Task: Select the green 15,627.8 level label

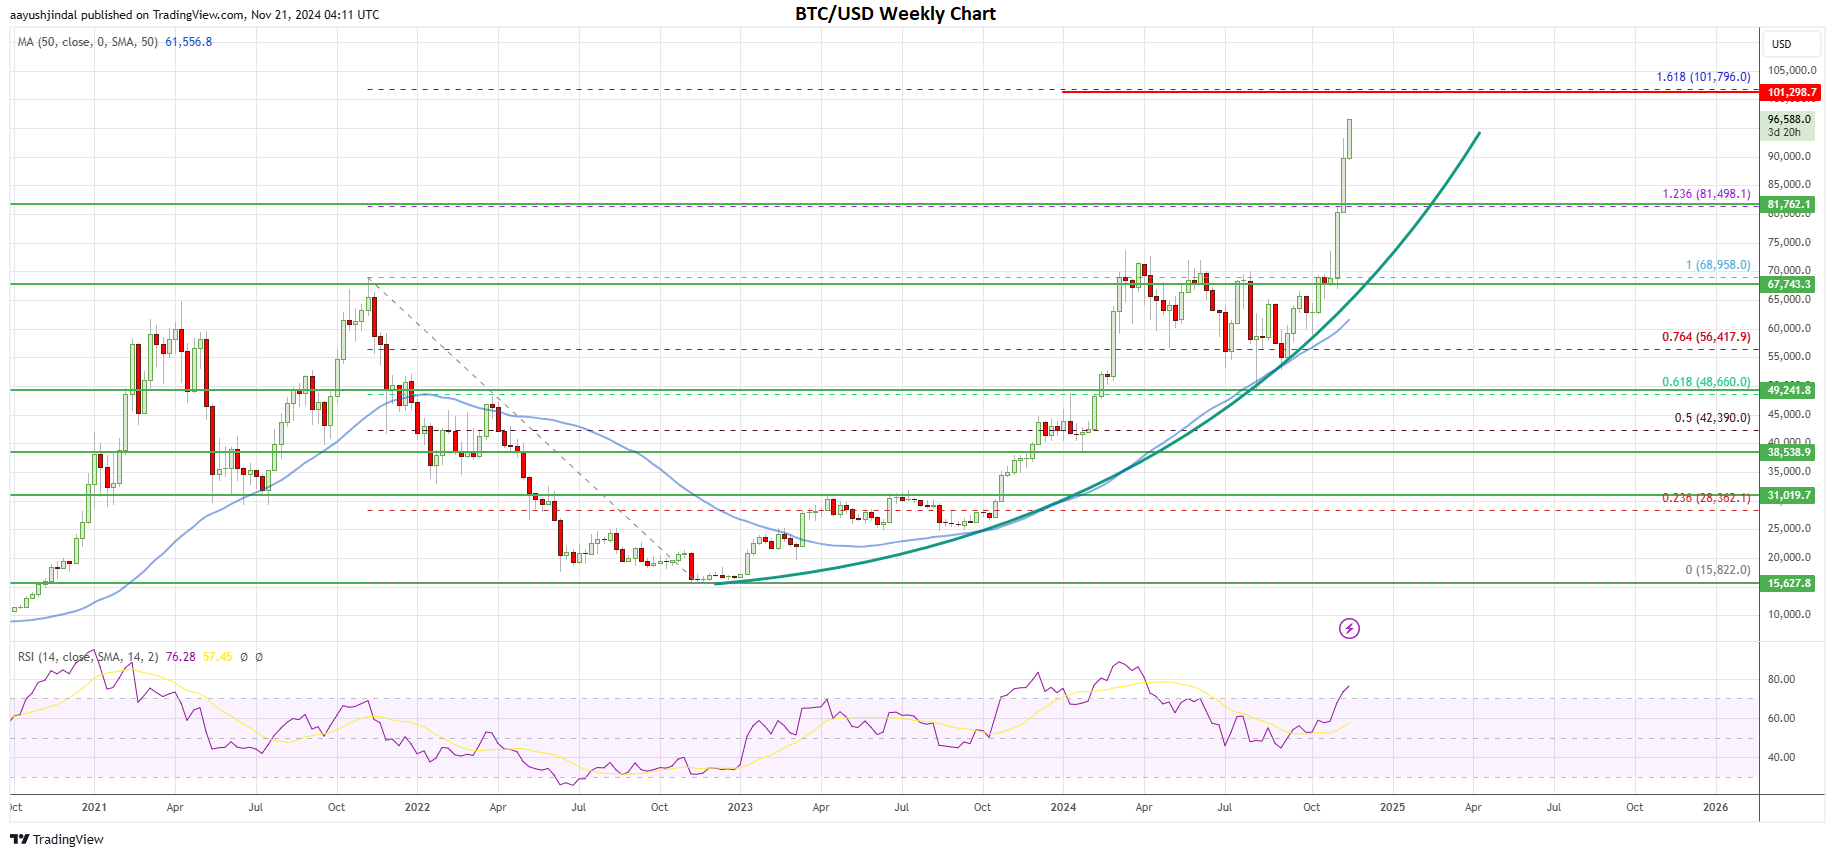Action: [x=1787, y=583]
